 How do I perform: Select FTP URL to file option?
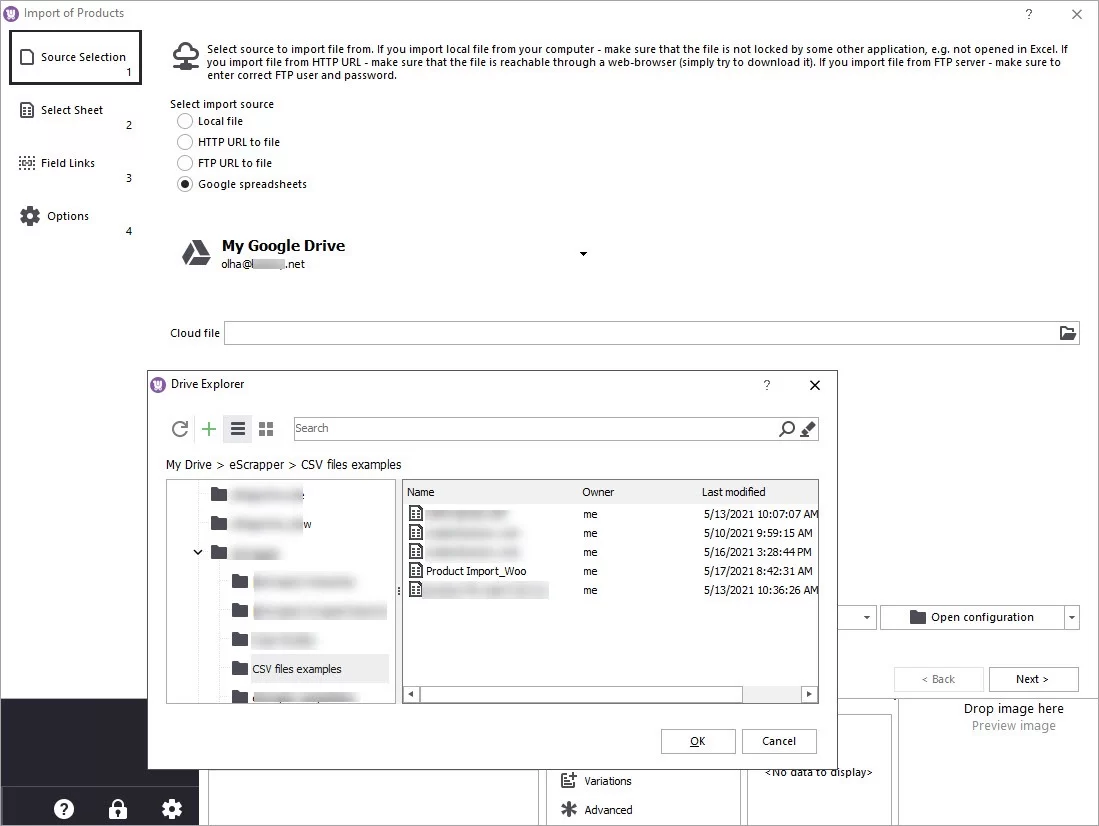185,163
